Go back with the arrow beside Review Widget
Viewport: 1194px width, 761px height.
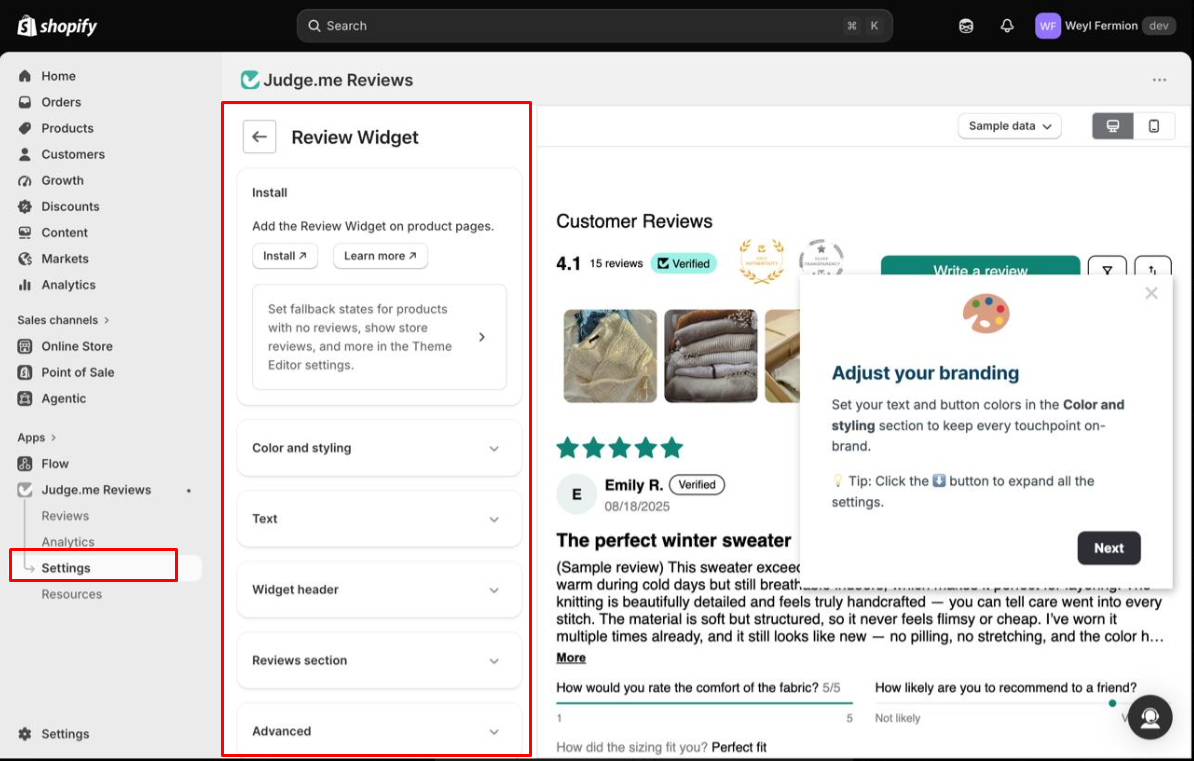pos(260,137)
